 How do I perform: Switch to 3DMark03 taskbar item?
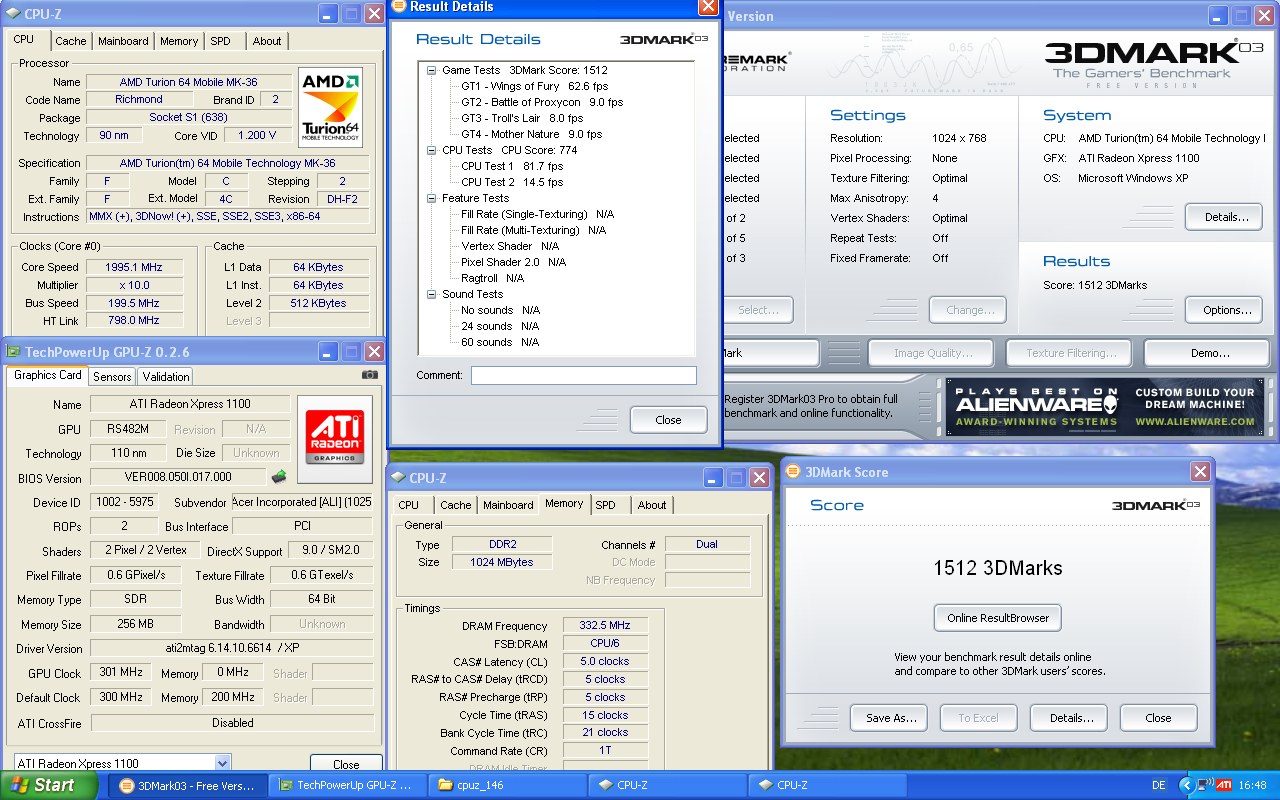[x=187, y=785]
